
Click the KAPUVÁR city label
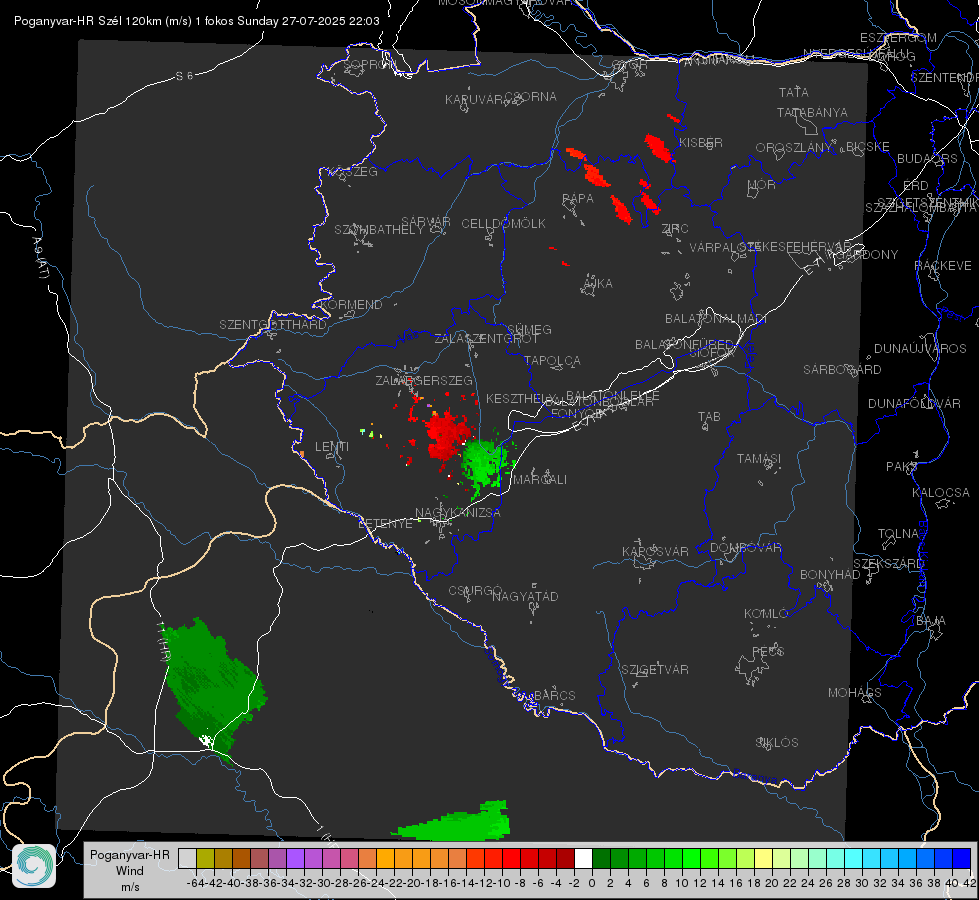click(x=474, y=100)
